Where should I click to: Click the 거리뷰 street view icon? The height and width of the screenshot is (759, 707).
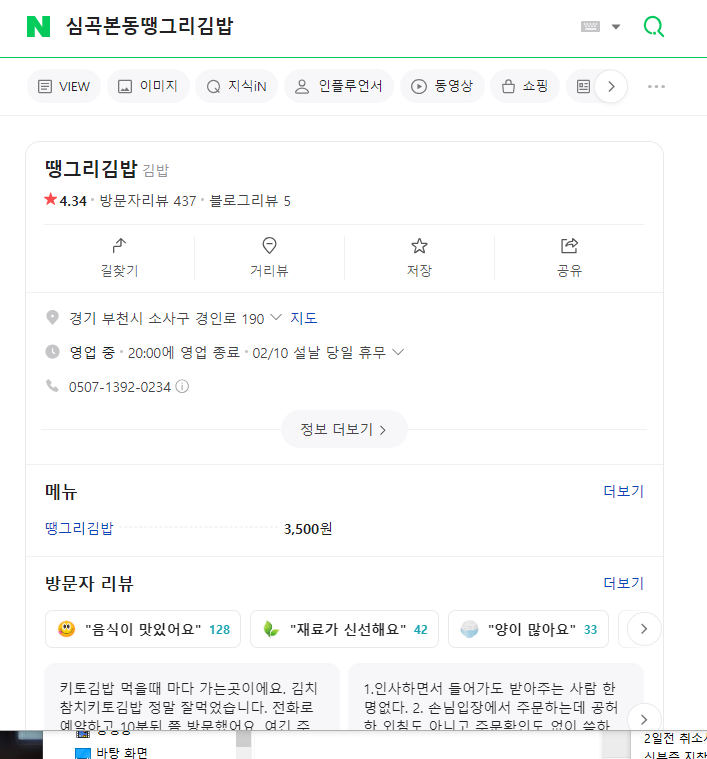[x=269, y=245]
